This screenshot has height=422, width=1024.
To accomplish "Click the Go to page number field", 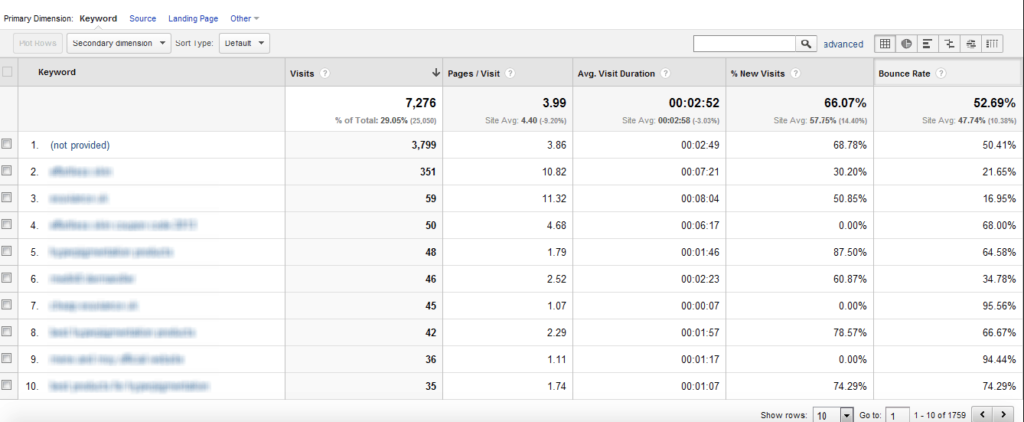I will (898, 415).
